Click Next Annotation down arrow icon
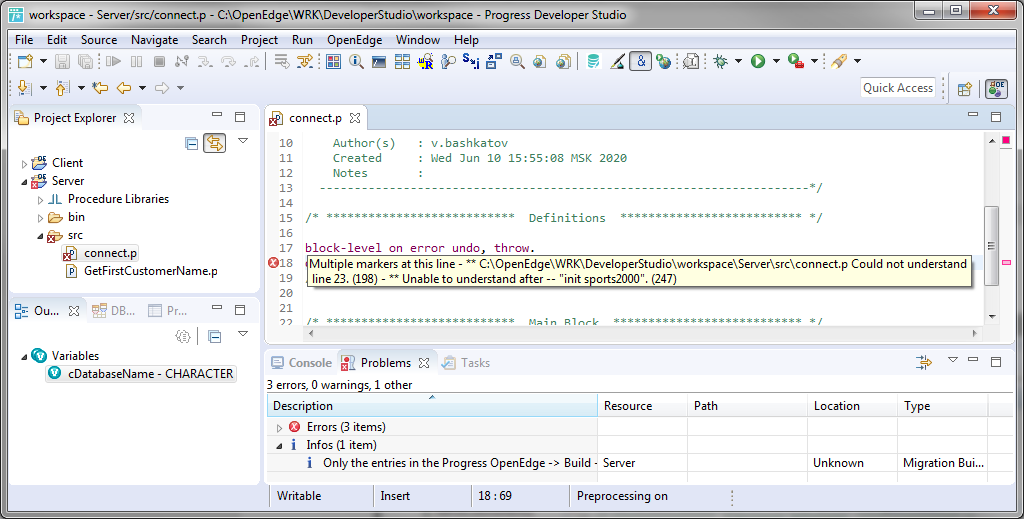The width and height of the screenshot is (1024, 519). (24, 87)
